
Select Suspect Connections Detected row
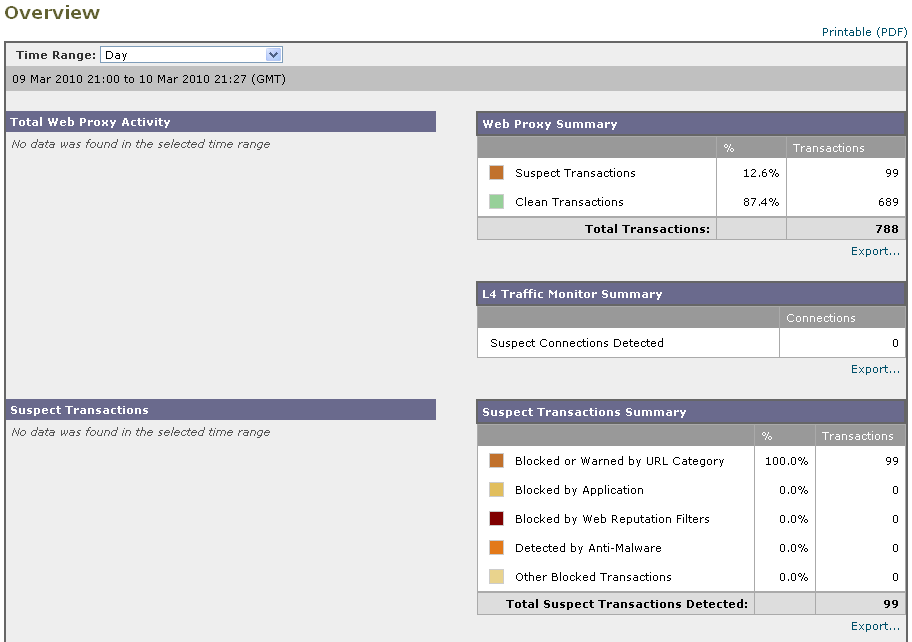pyautogui.click(x=692, y=343)
